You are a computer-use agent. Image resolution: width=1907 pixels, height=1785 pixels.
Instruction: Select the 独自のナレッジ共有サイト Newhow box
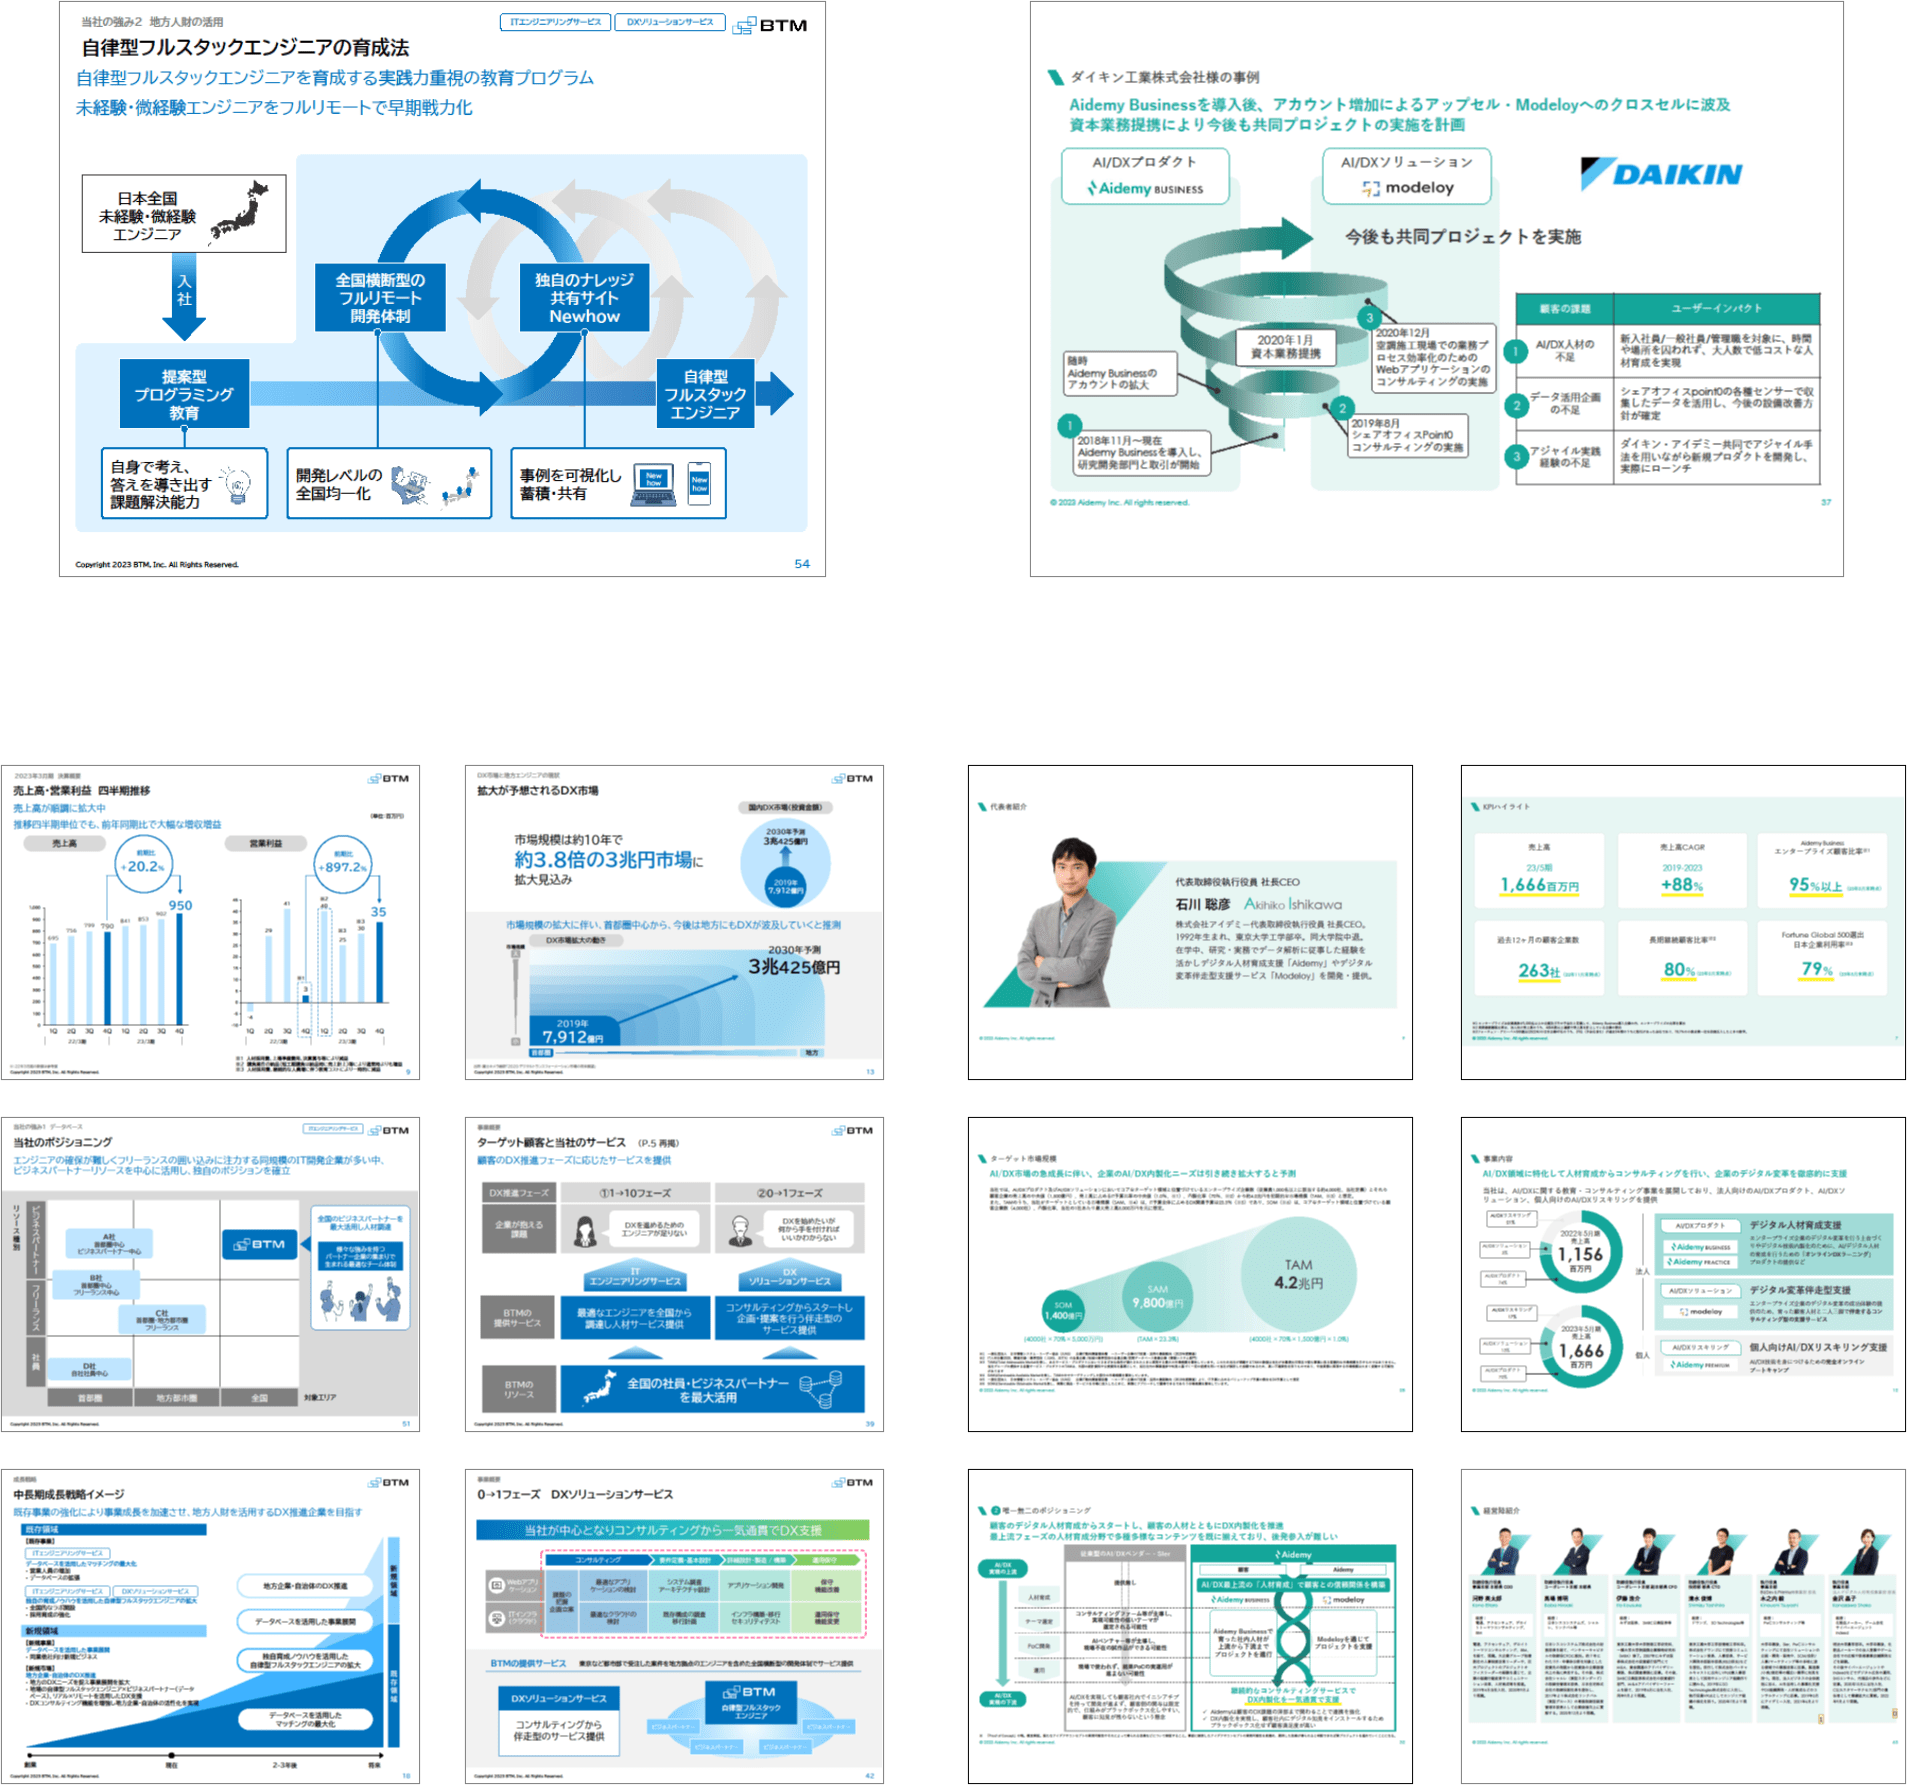tap(584, 297)
